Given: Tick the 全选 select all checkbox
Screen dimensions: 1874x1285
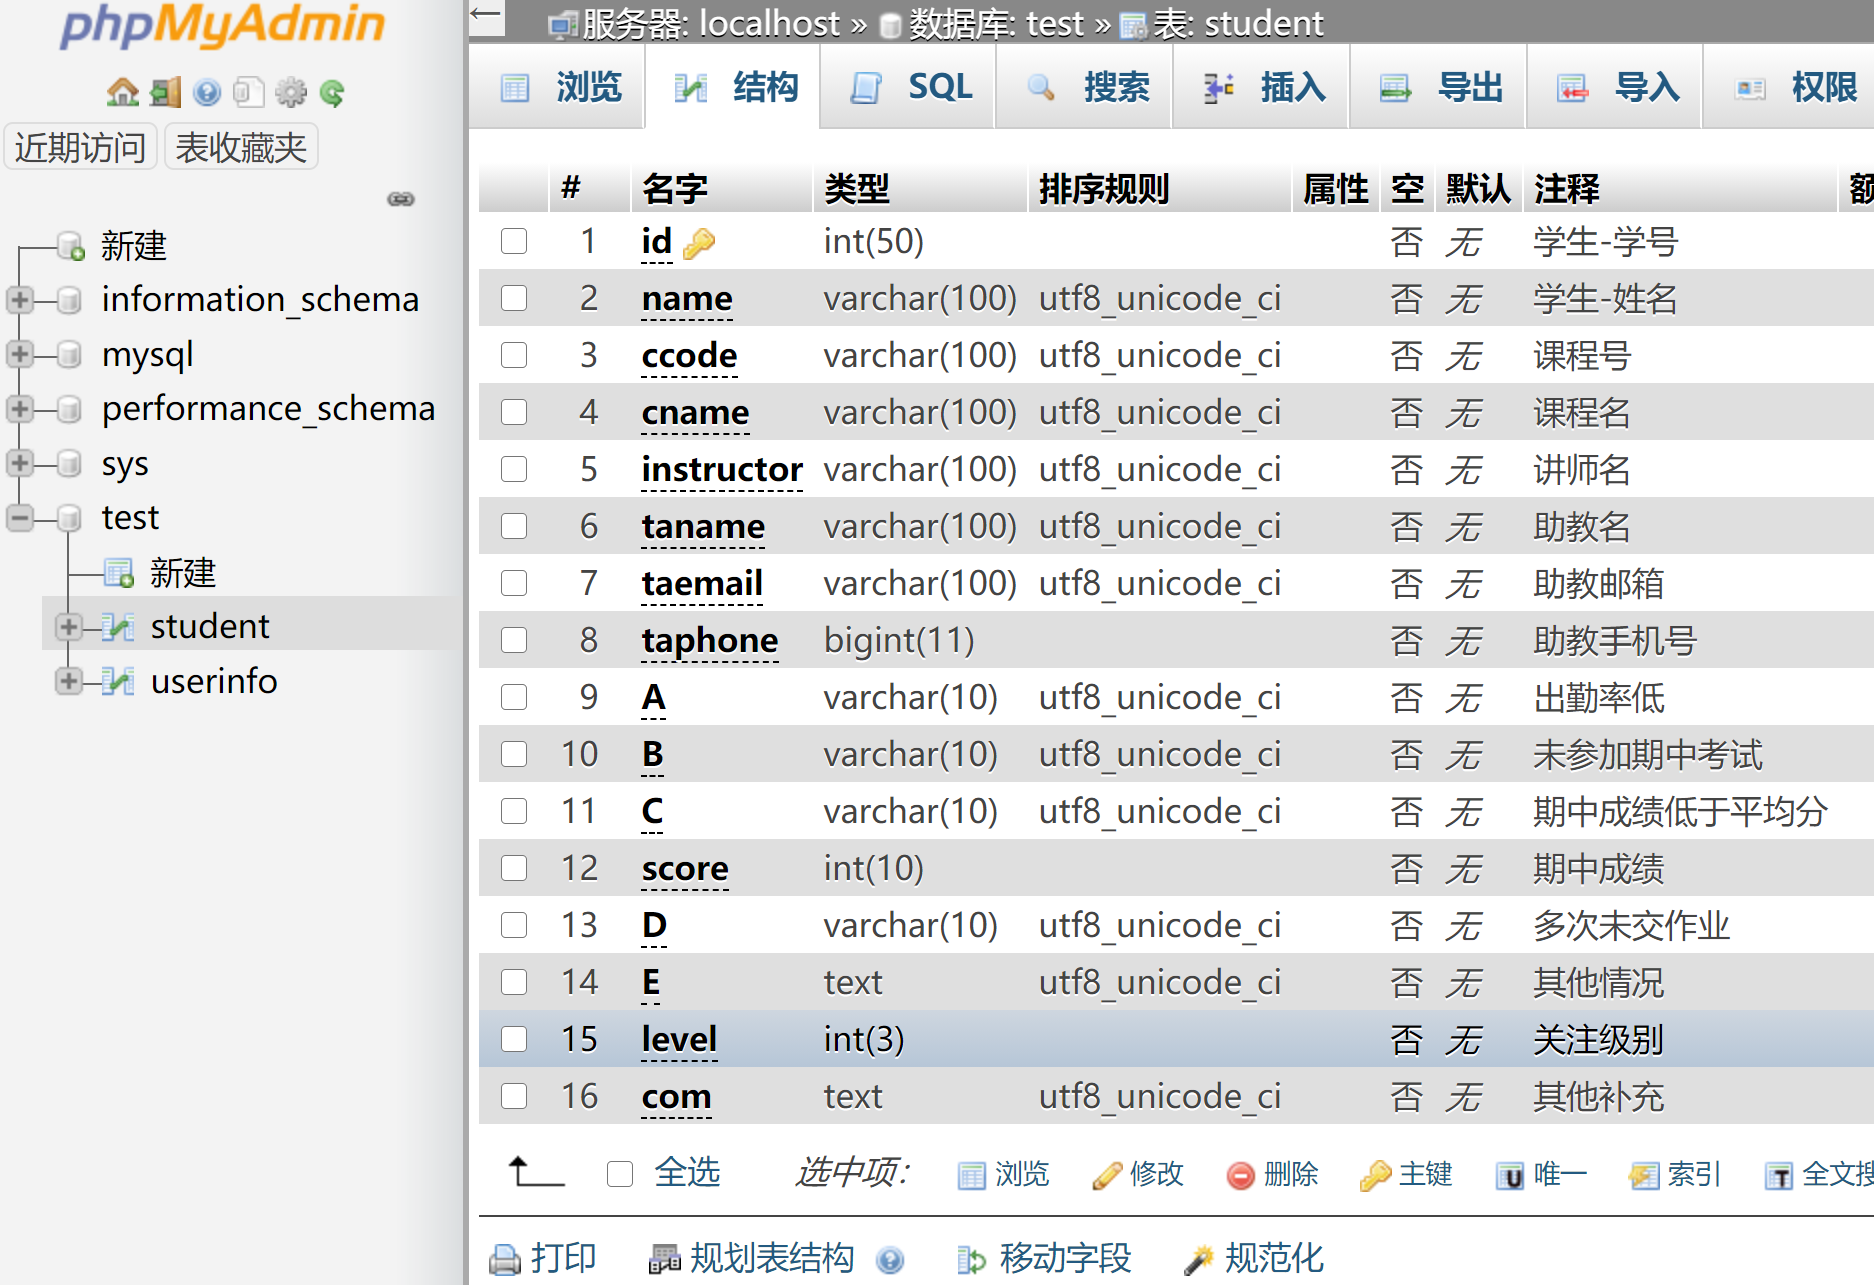Looking at the screenshot, I should tap(620, 1174).
